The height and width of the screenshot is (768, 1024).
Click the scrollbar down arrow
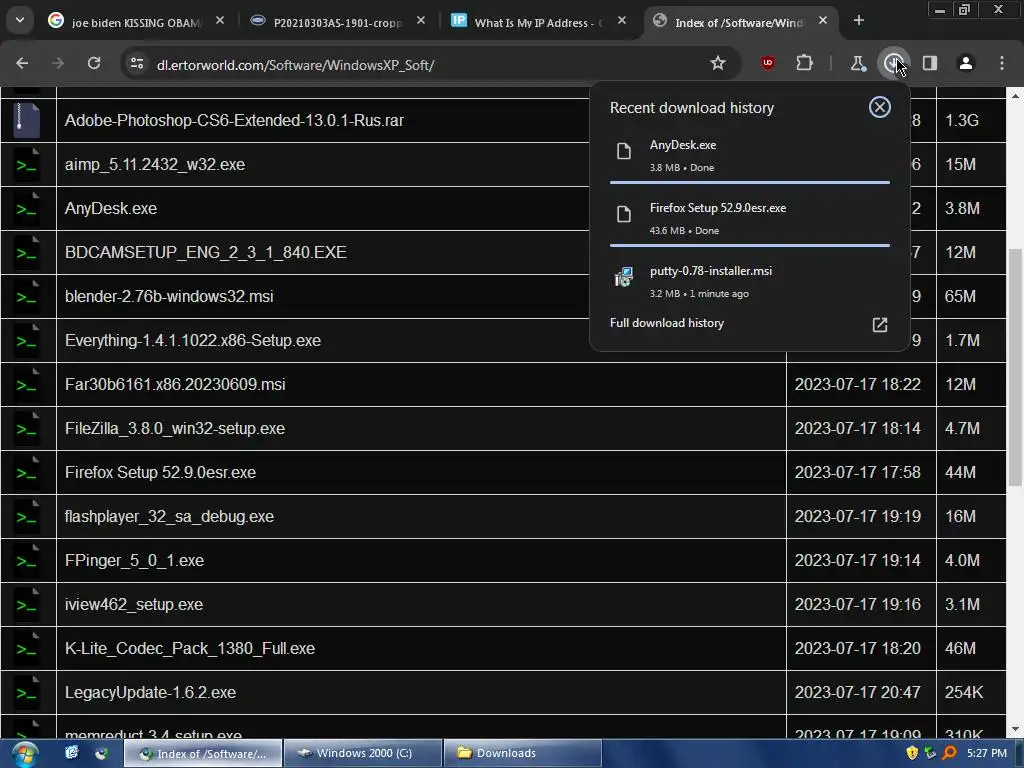[1015, 729]
